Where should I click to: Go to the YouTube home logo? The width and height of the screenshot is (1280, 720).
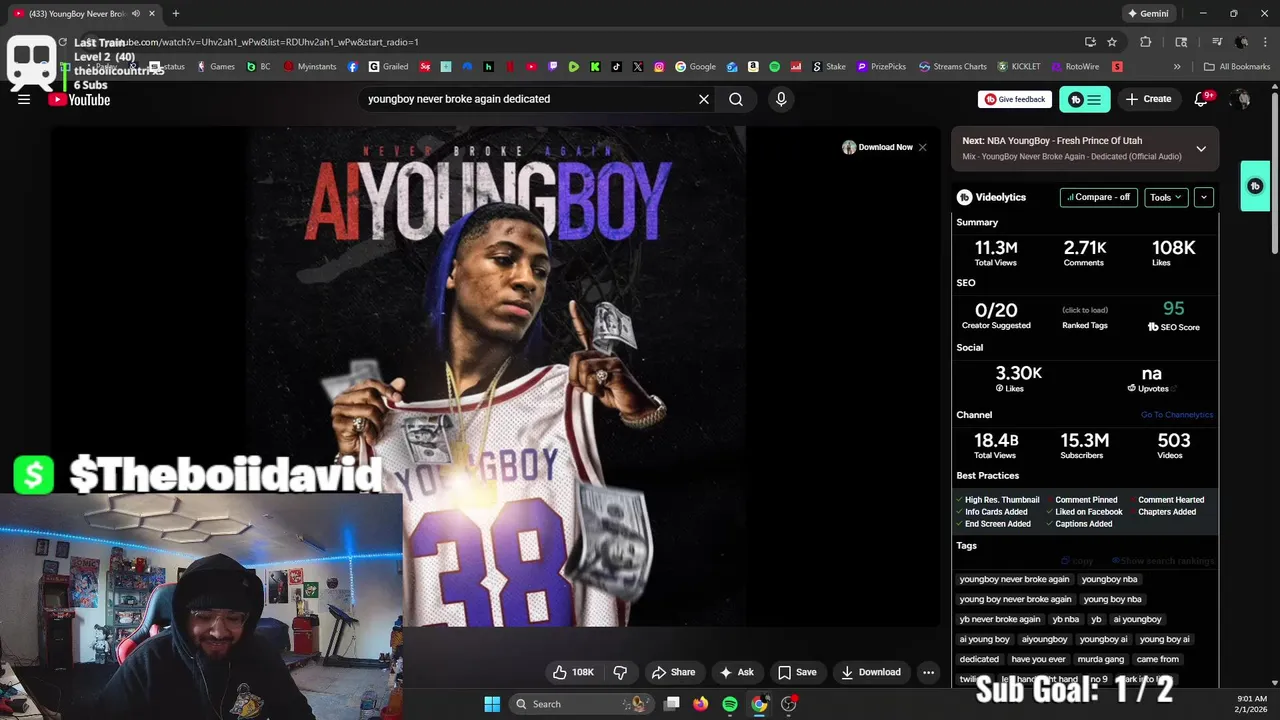pyautogui.click(x=79, y=99)
